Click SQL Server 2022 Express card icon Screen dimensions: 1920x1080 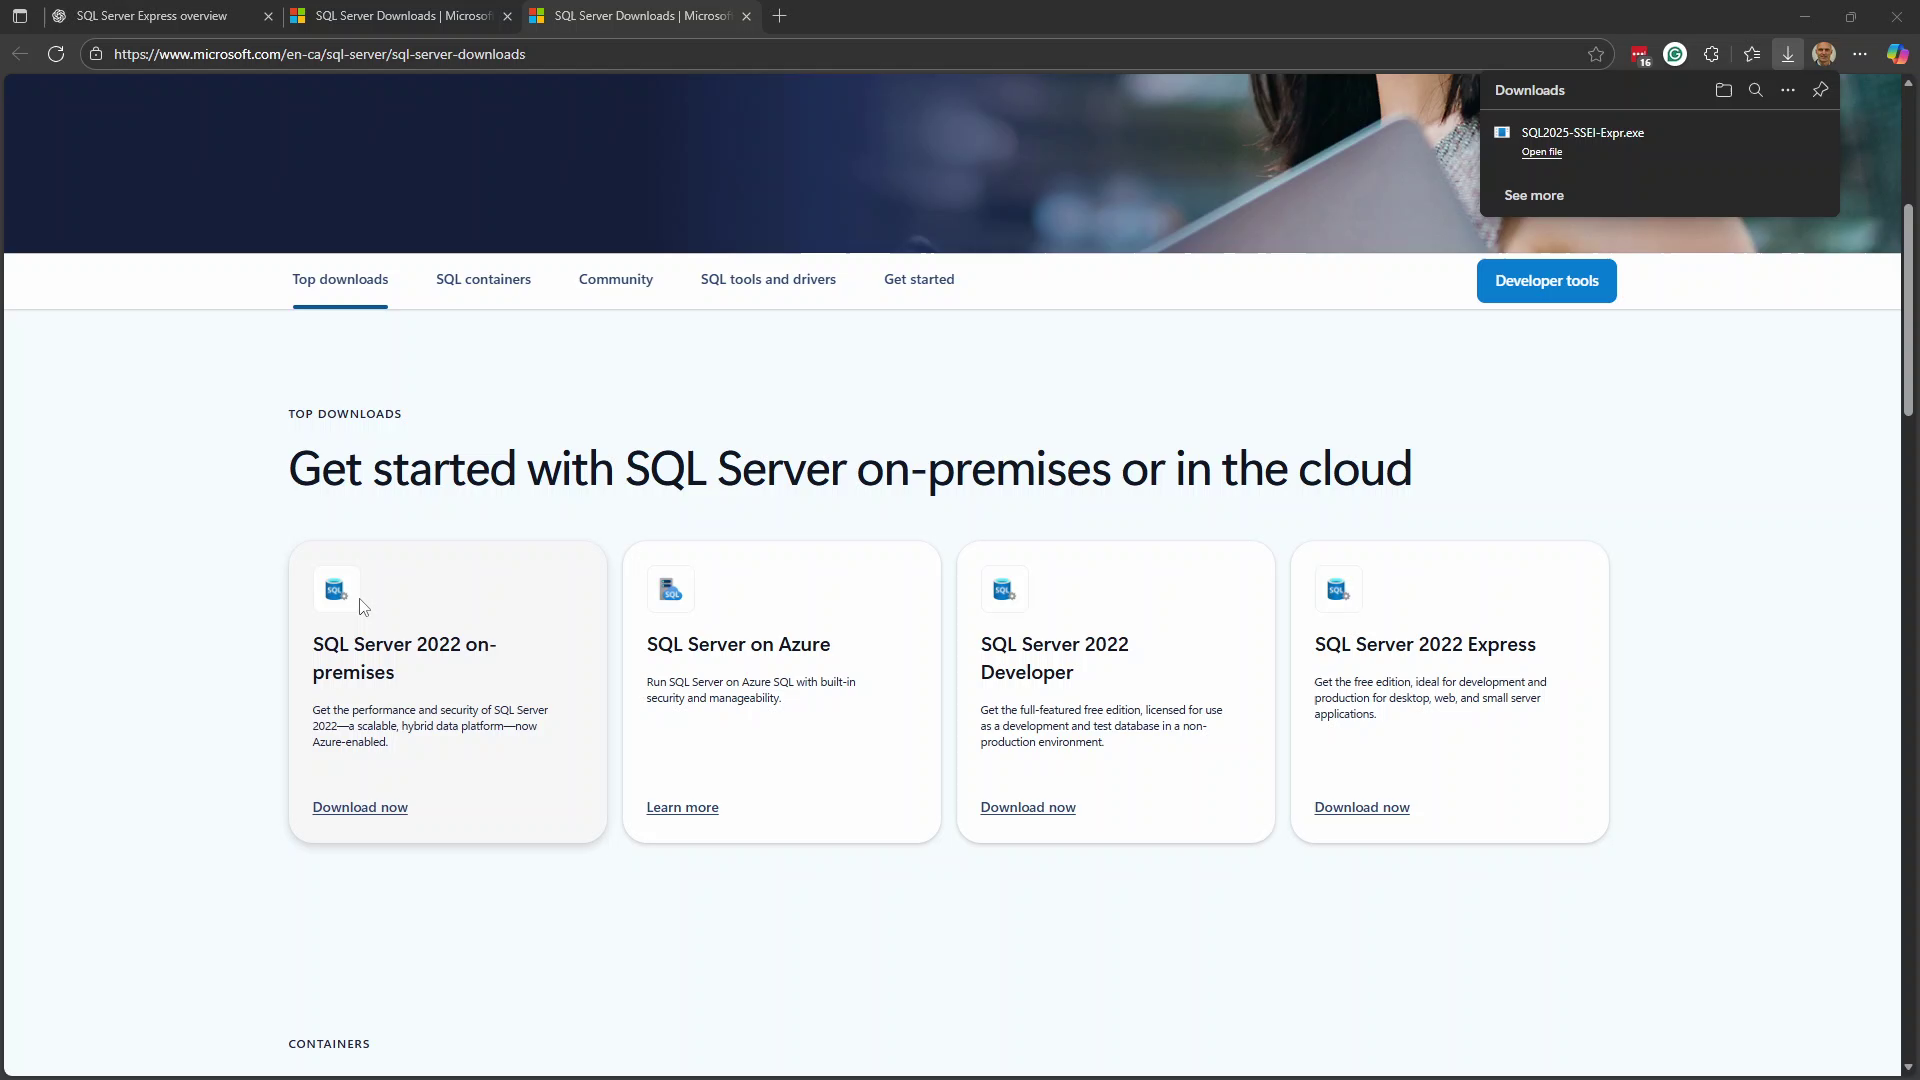pos(1338,589)
